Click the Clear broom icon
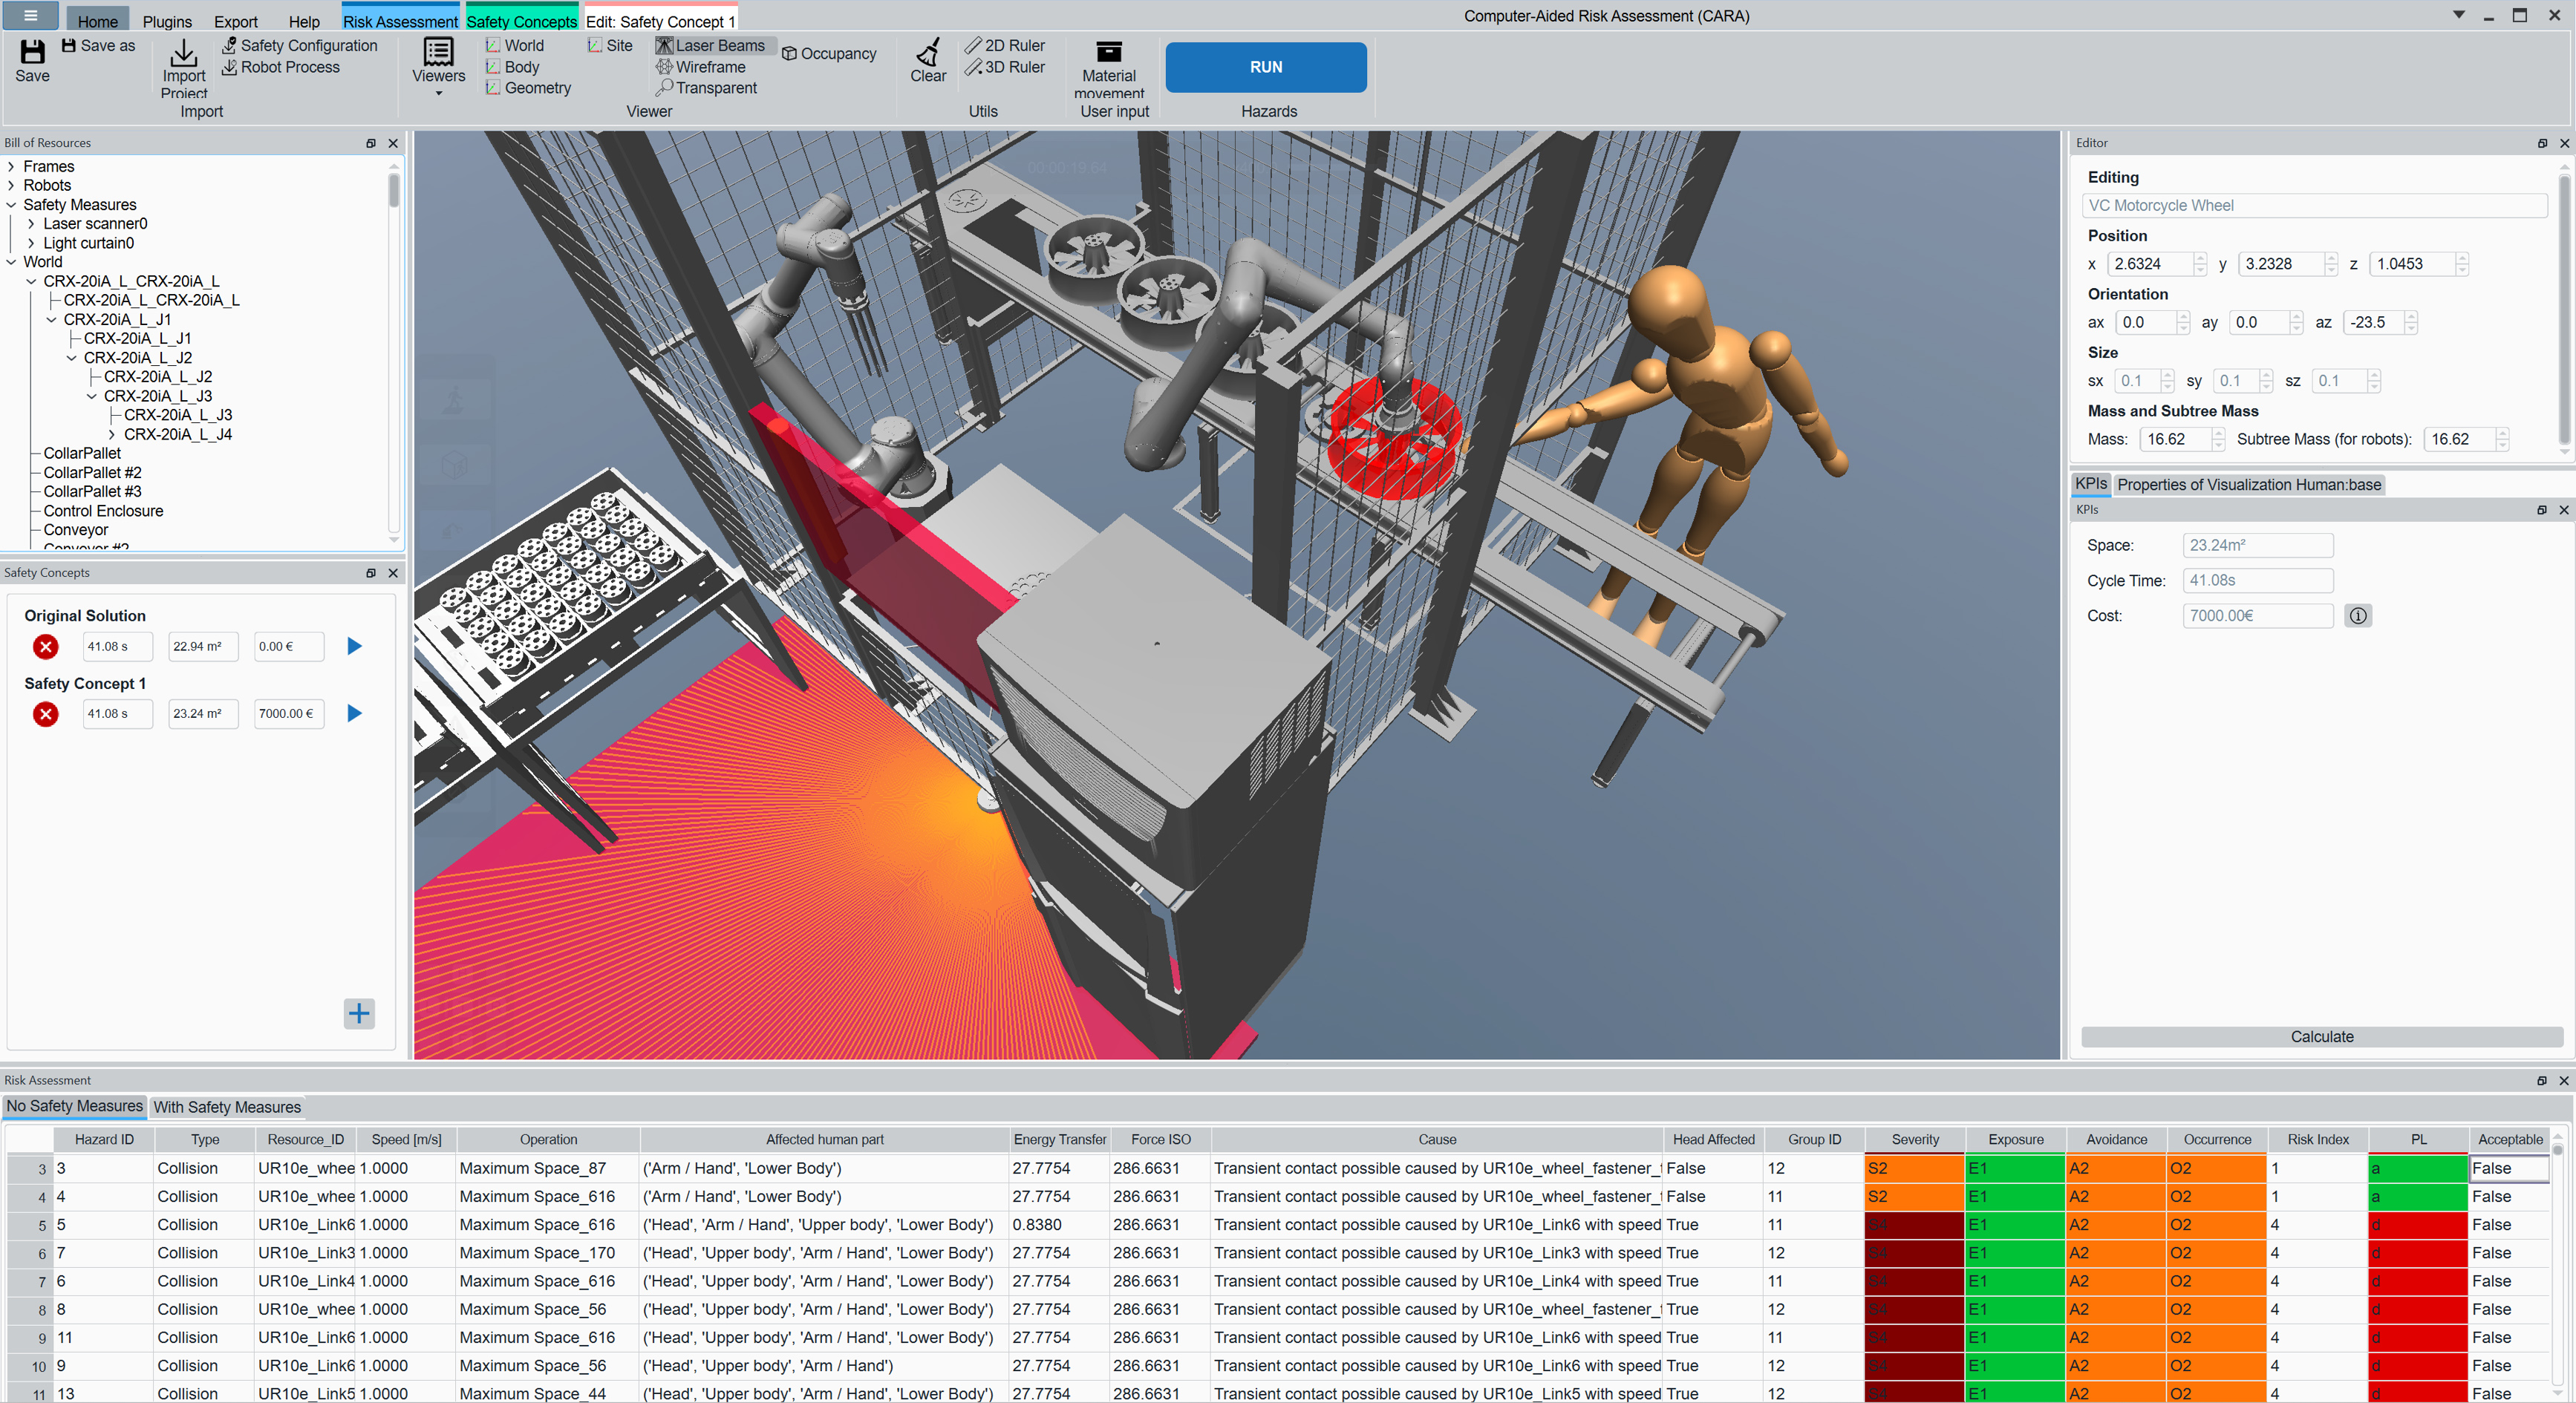This screenshot has width=2576, height=1403. click(927, 53)
